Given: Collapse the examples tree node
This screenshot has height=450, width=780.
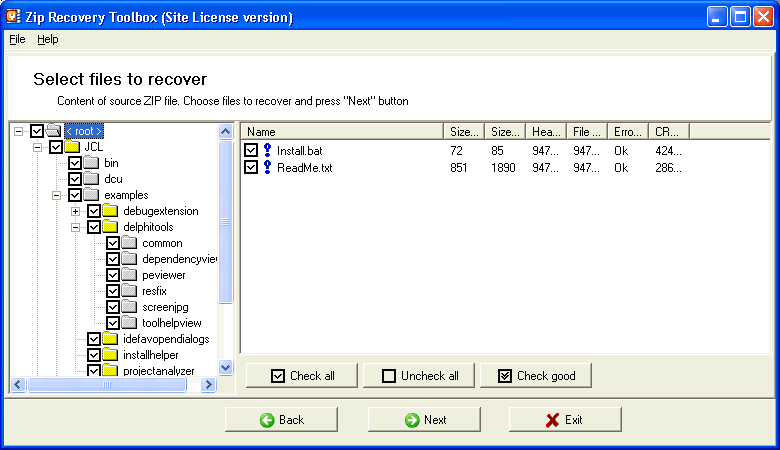Looking at the screenshot, I should click(56, 195).
